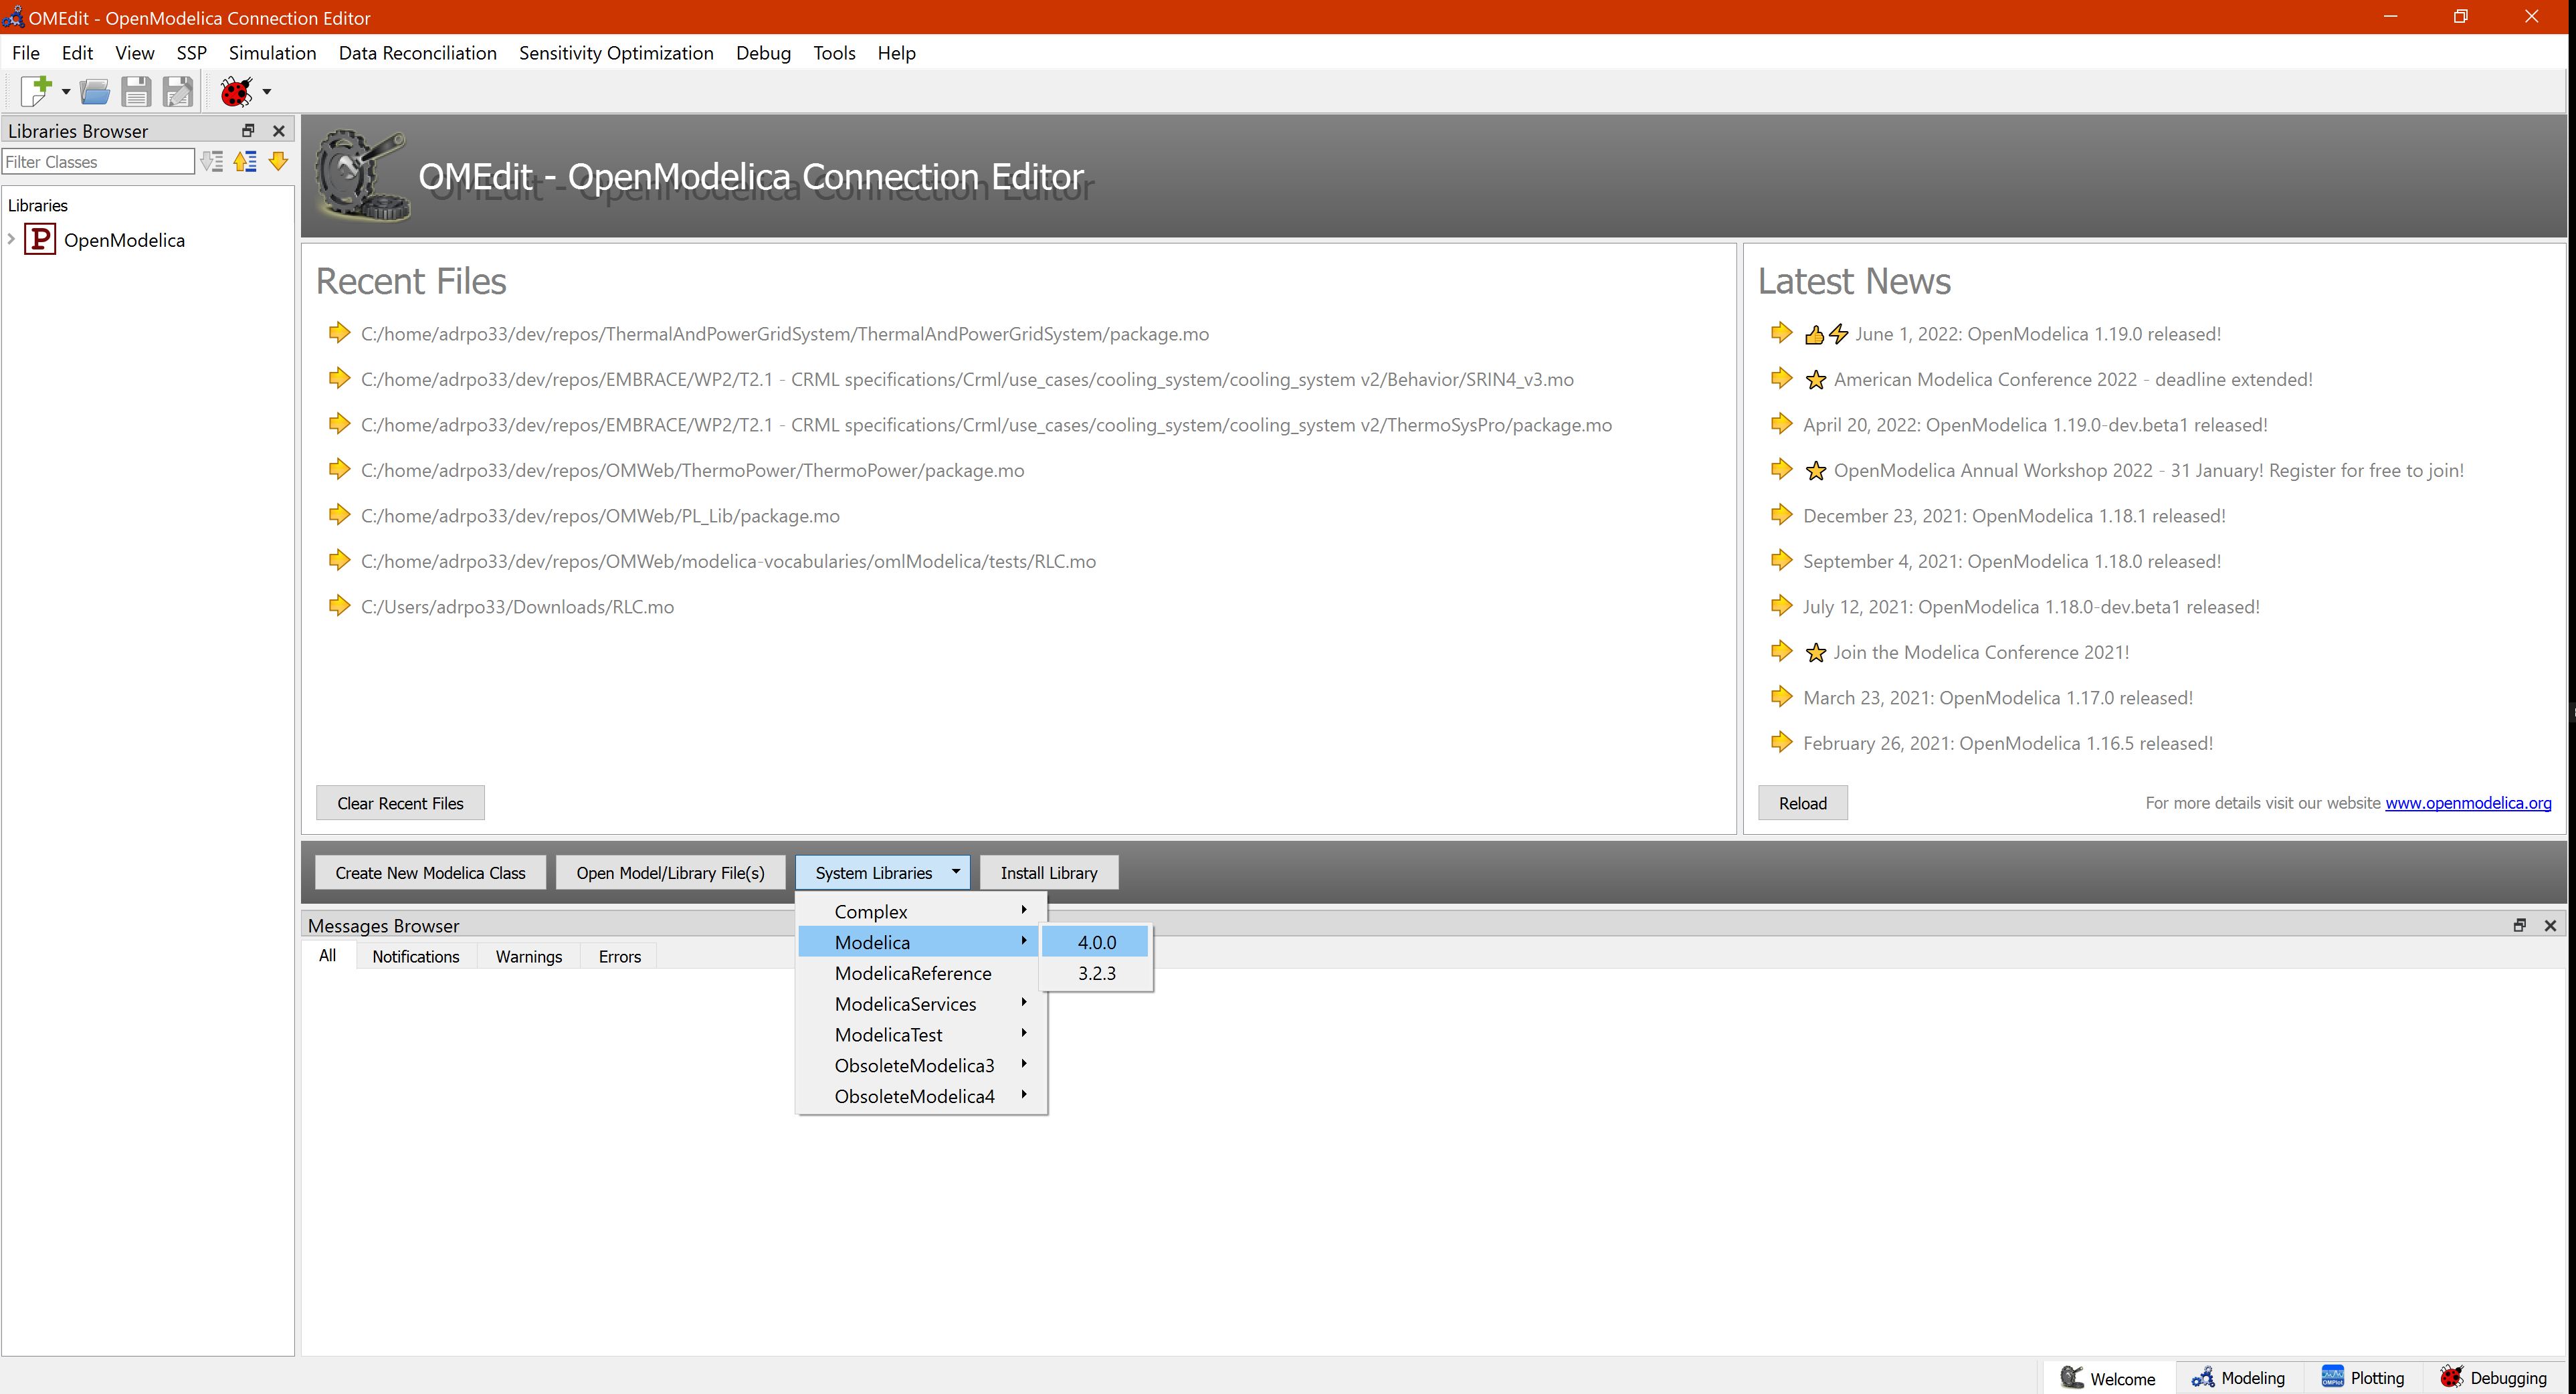Collapse all classes in the Libraries Browser

point(245,161)
